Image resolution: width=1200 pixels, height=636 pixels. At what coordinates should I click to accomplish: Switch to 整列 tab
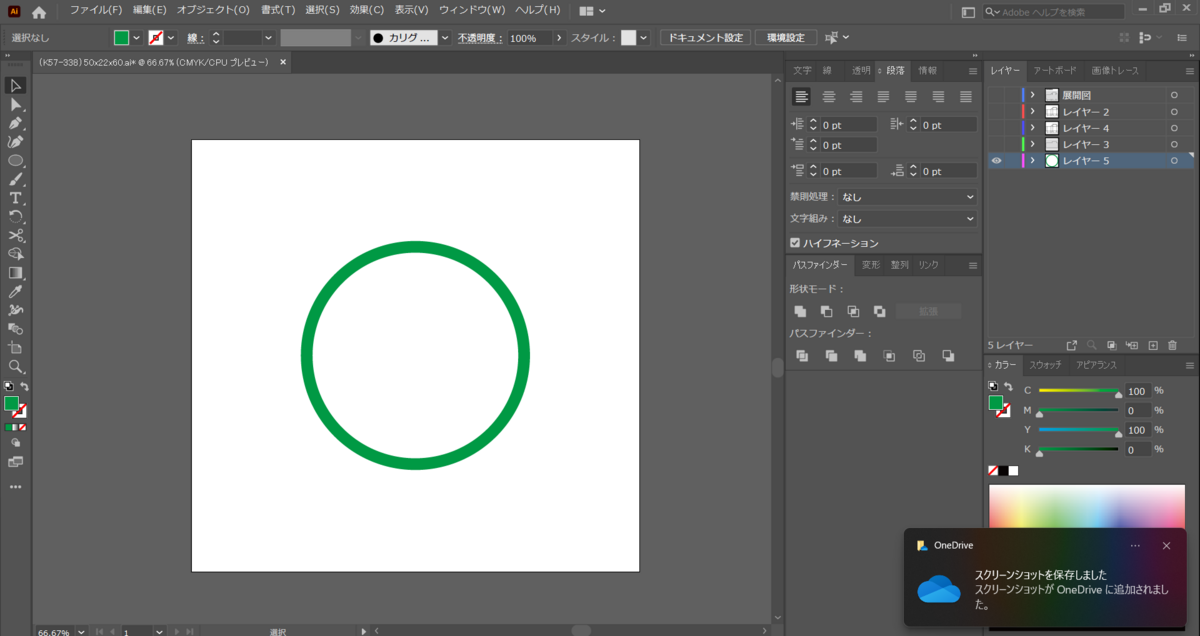(899, 265)
